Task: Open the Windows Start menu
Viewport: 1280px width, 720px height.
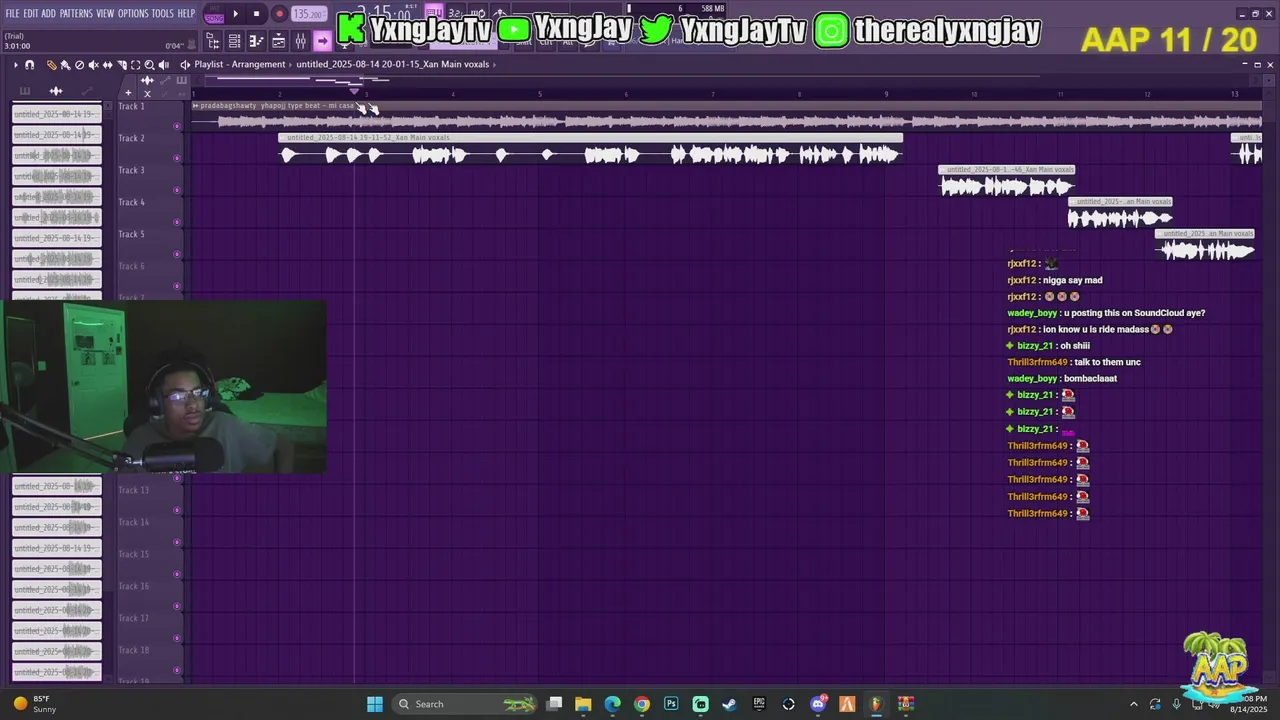Action: coord(375,704)
